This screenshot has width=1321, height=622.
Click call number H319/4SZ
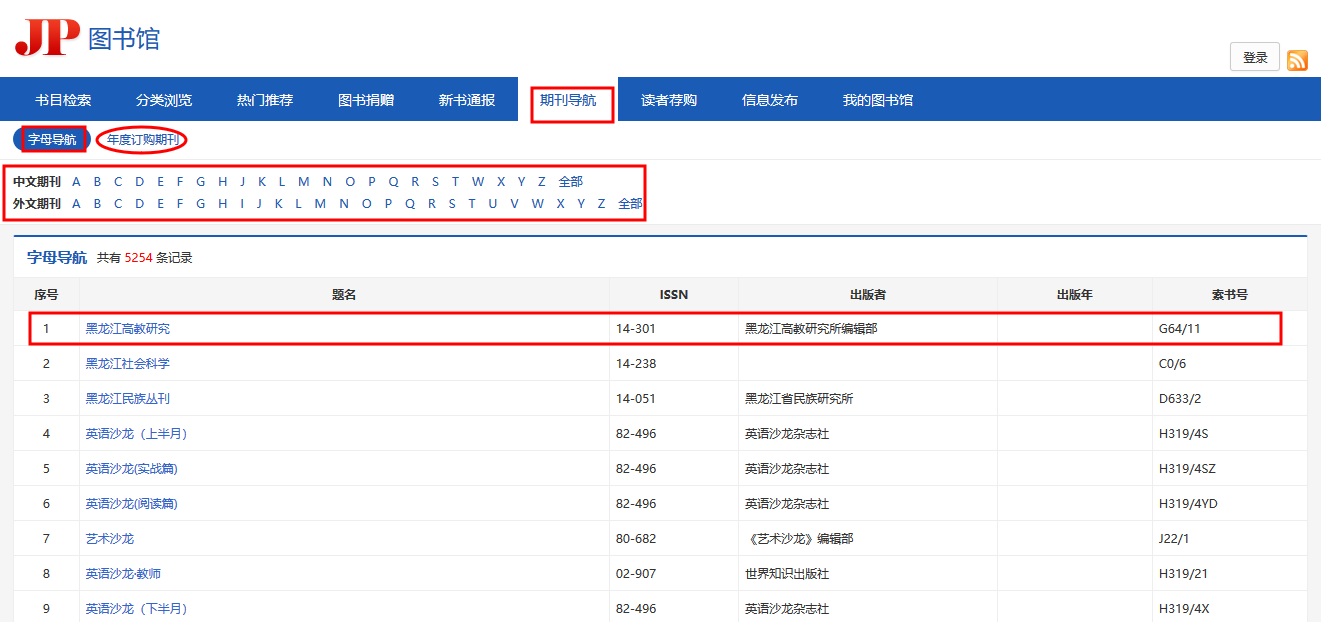tap(1188, 469)
